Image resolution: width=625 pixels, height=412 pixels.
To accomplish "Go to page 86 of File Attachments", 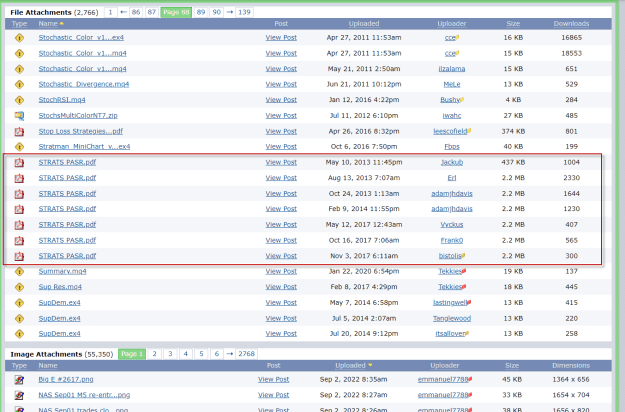I will (x=136, y=12).
